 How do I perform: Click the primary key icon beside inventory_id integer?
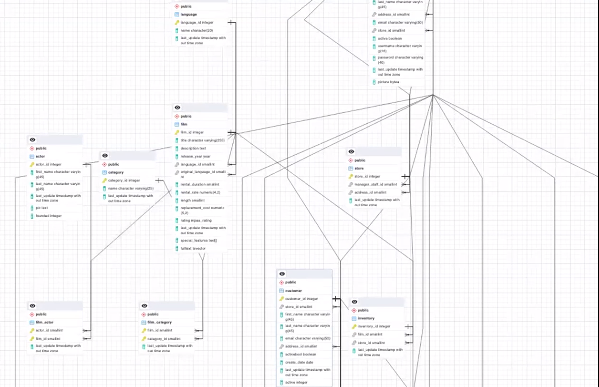354,327
